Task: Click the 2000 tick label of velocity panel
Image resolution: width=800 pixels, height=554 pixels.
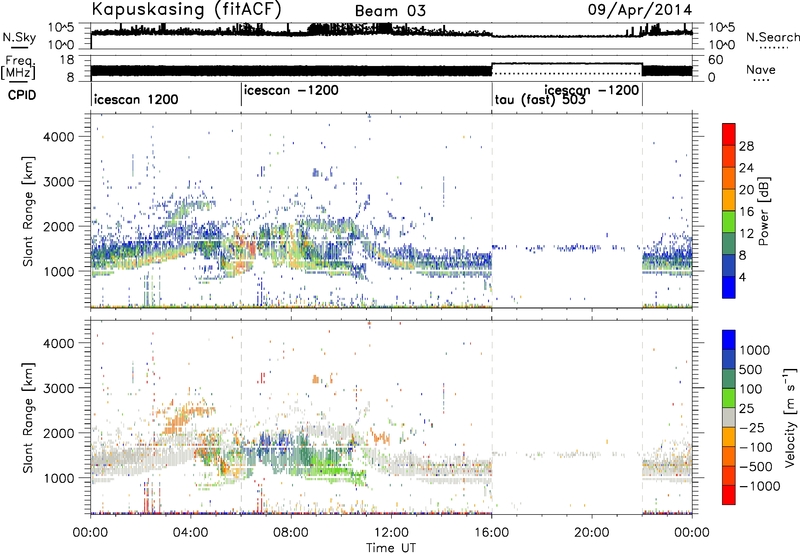Action: [x=58, y=433]
